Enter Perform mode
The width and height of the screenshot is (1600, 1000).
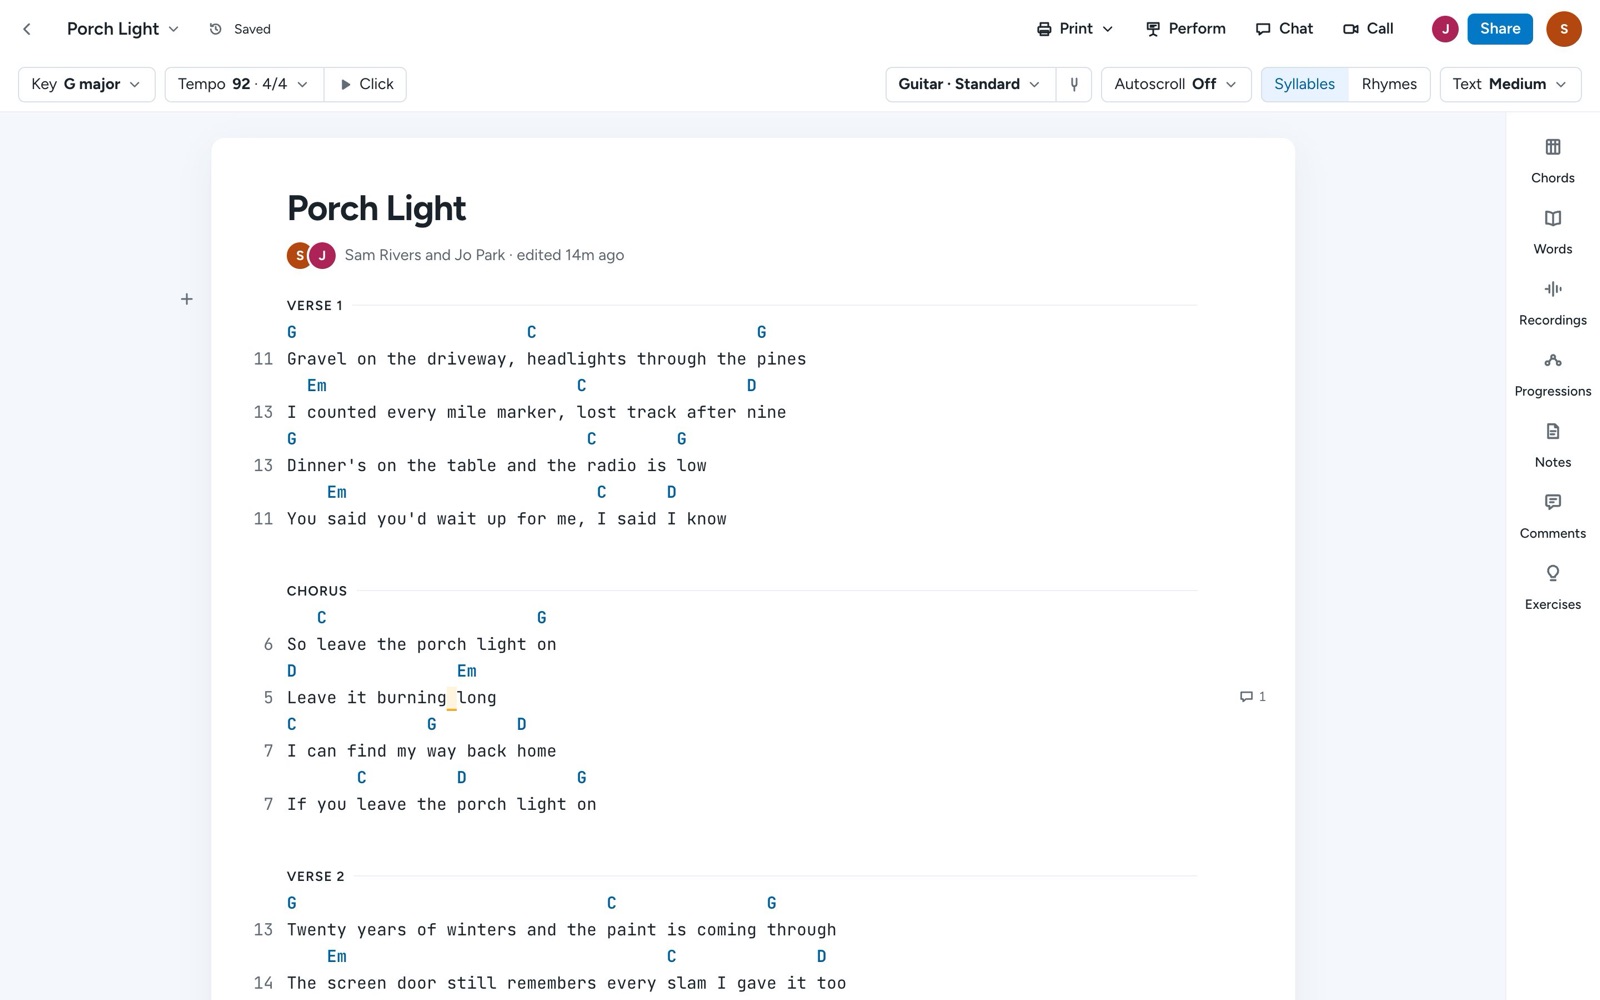1186,29
